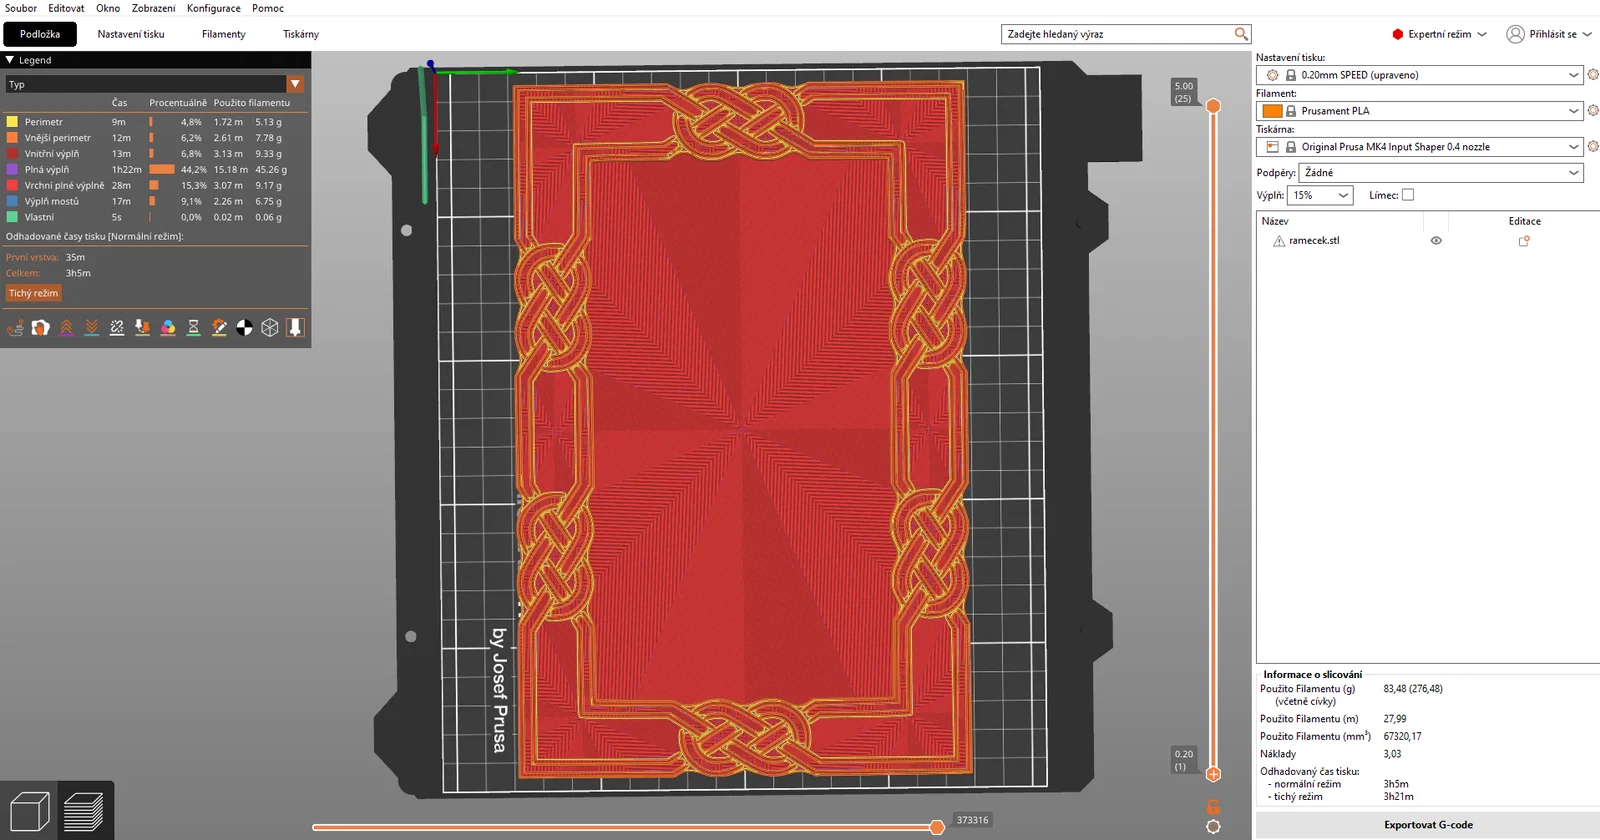Toggle Tichý režim time mode
This screenshot has width=1600, height=840.
click(33, 293)
